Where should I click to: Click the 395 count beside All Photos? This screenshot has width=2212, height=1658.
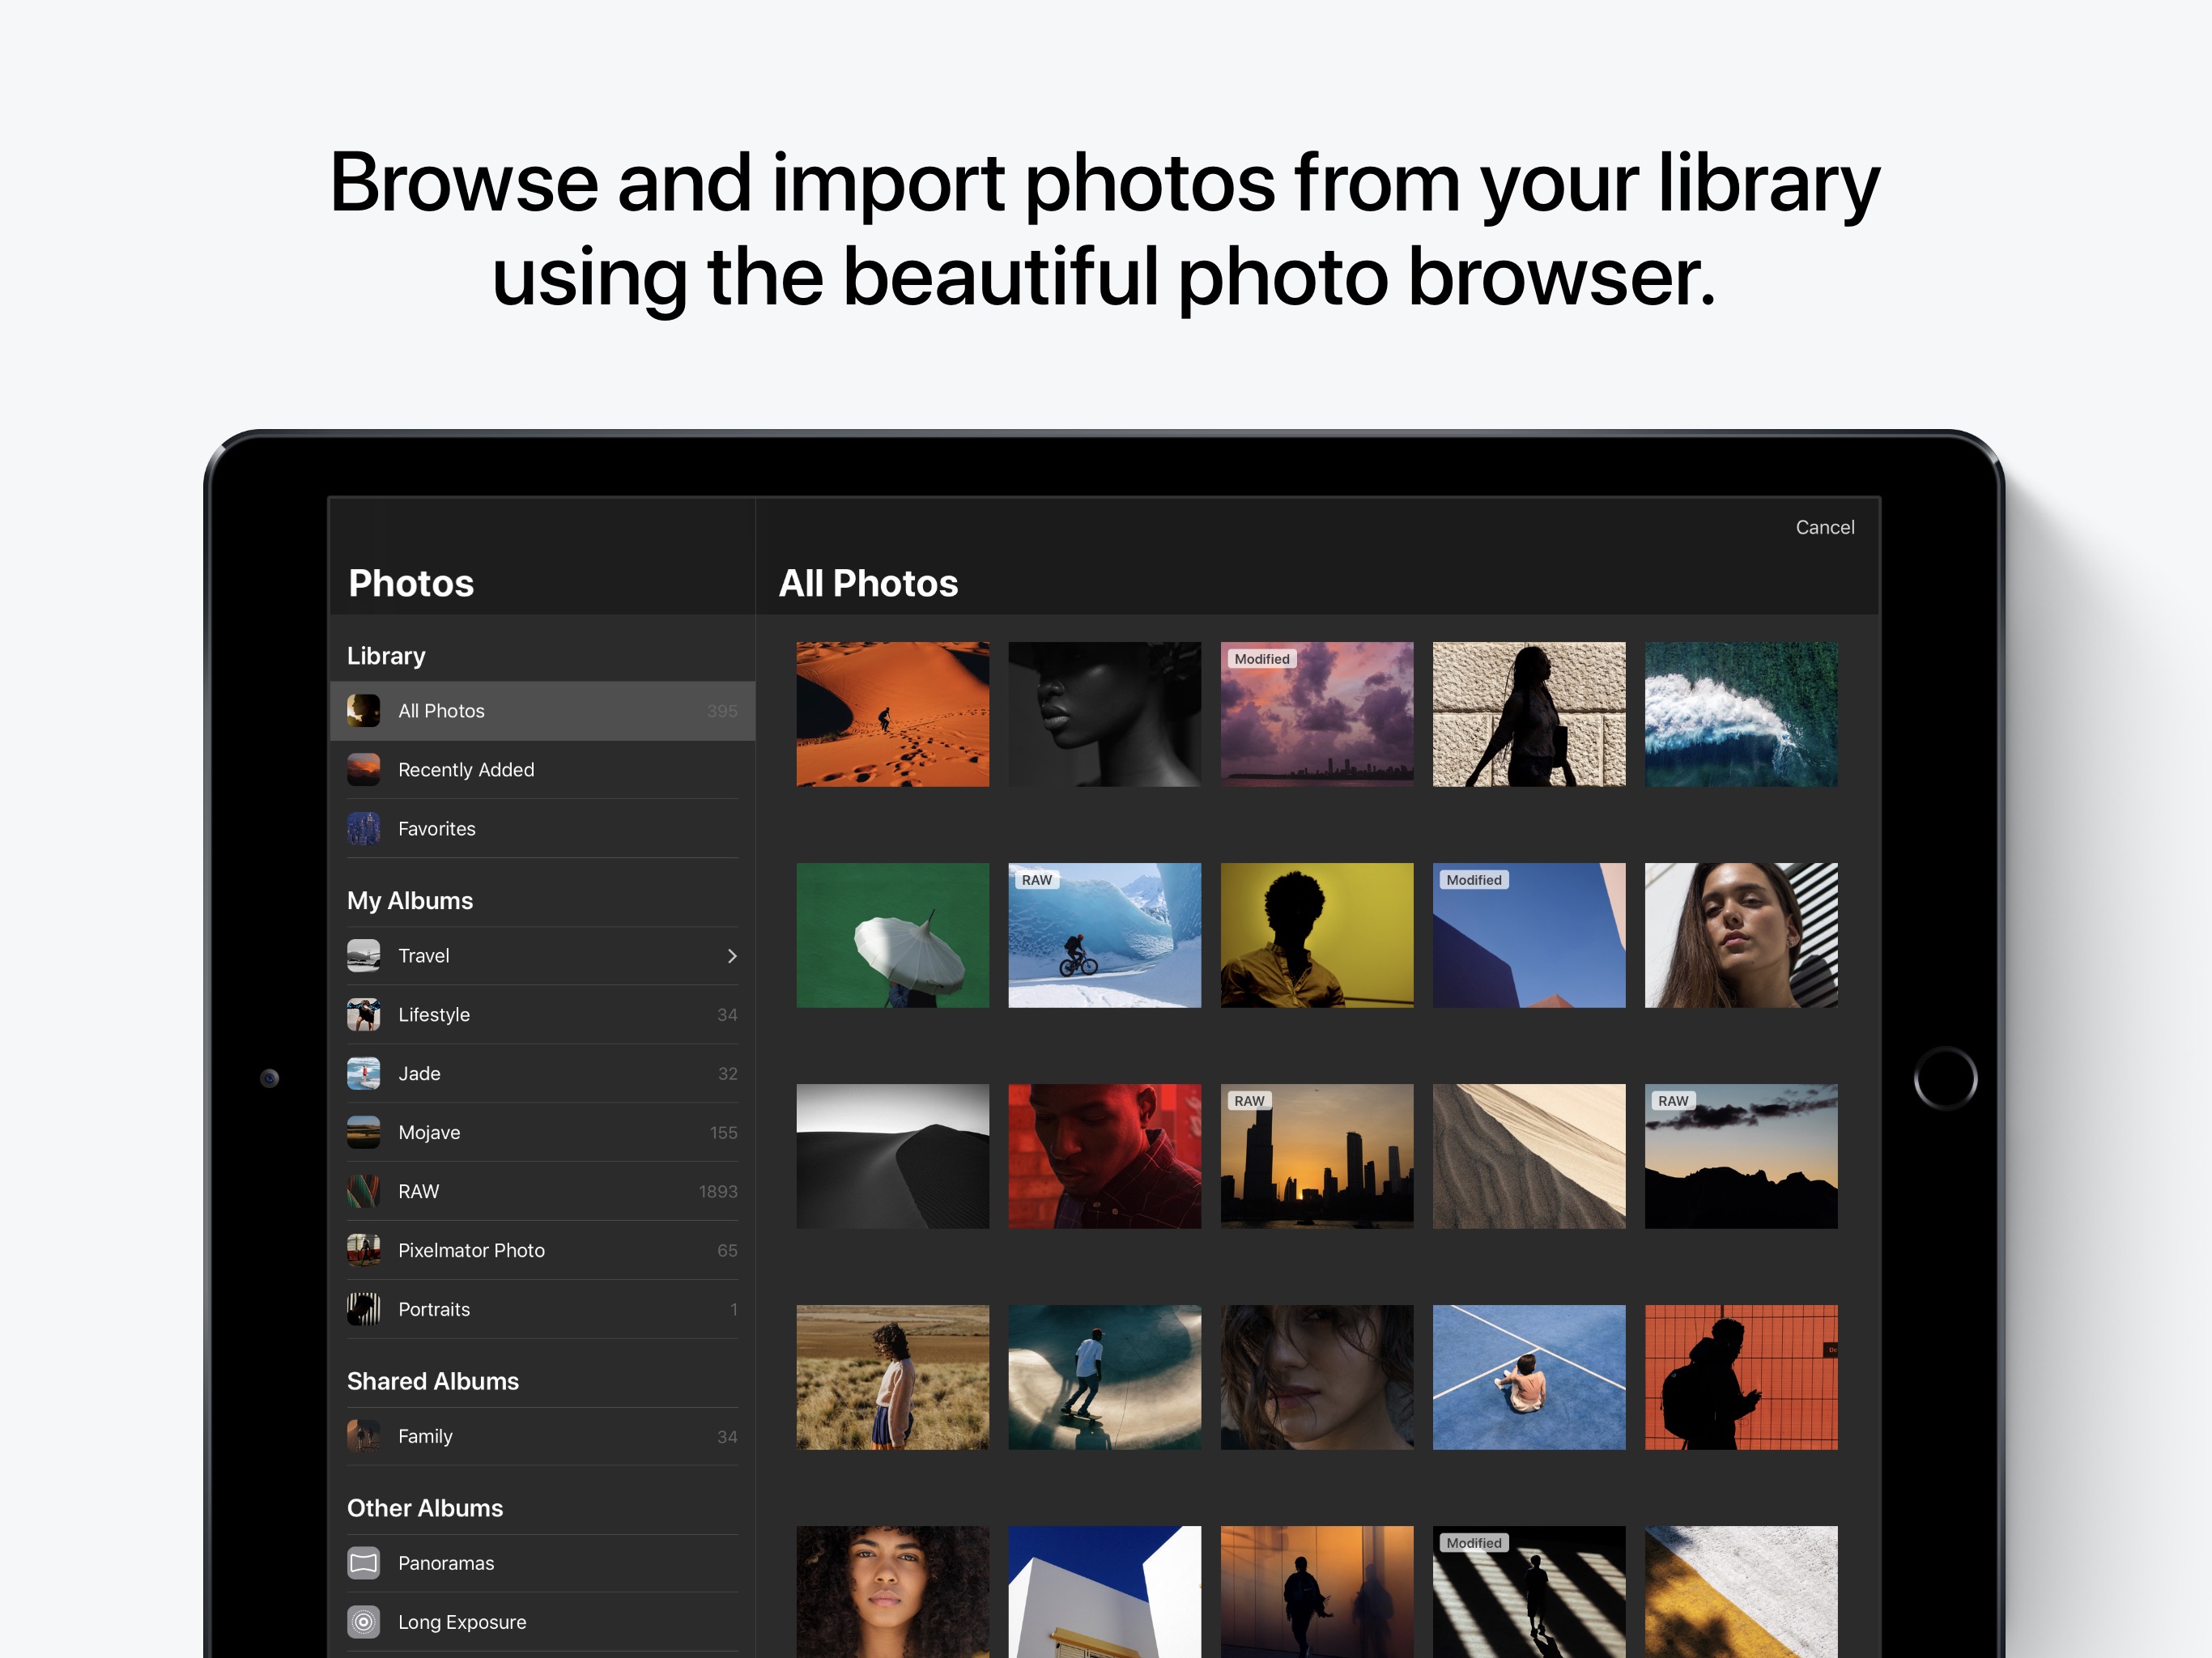coord(722,711)
